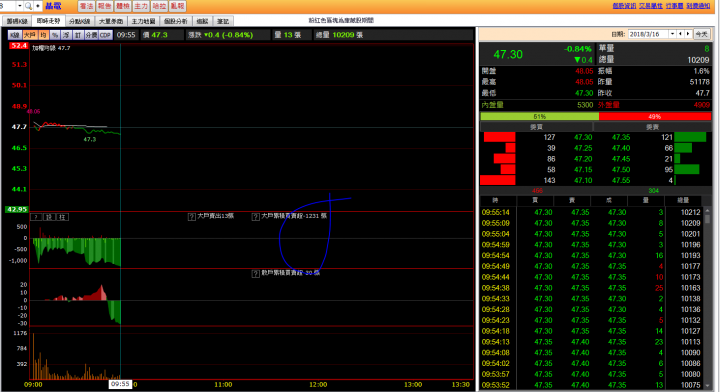Click the 看法 toolbar button

(86, 6)
